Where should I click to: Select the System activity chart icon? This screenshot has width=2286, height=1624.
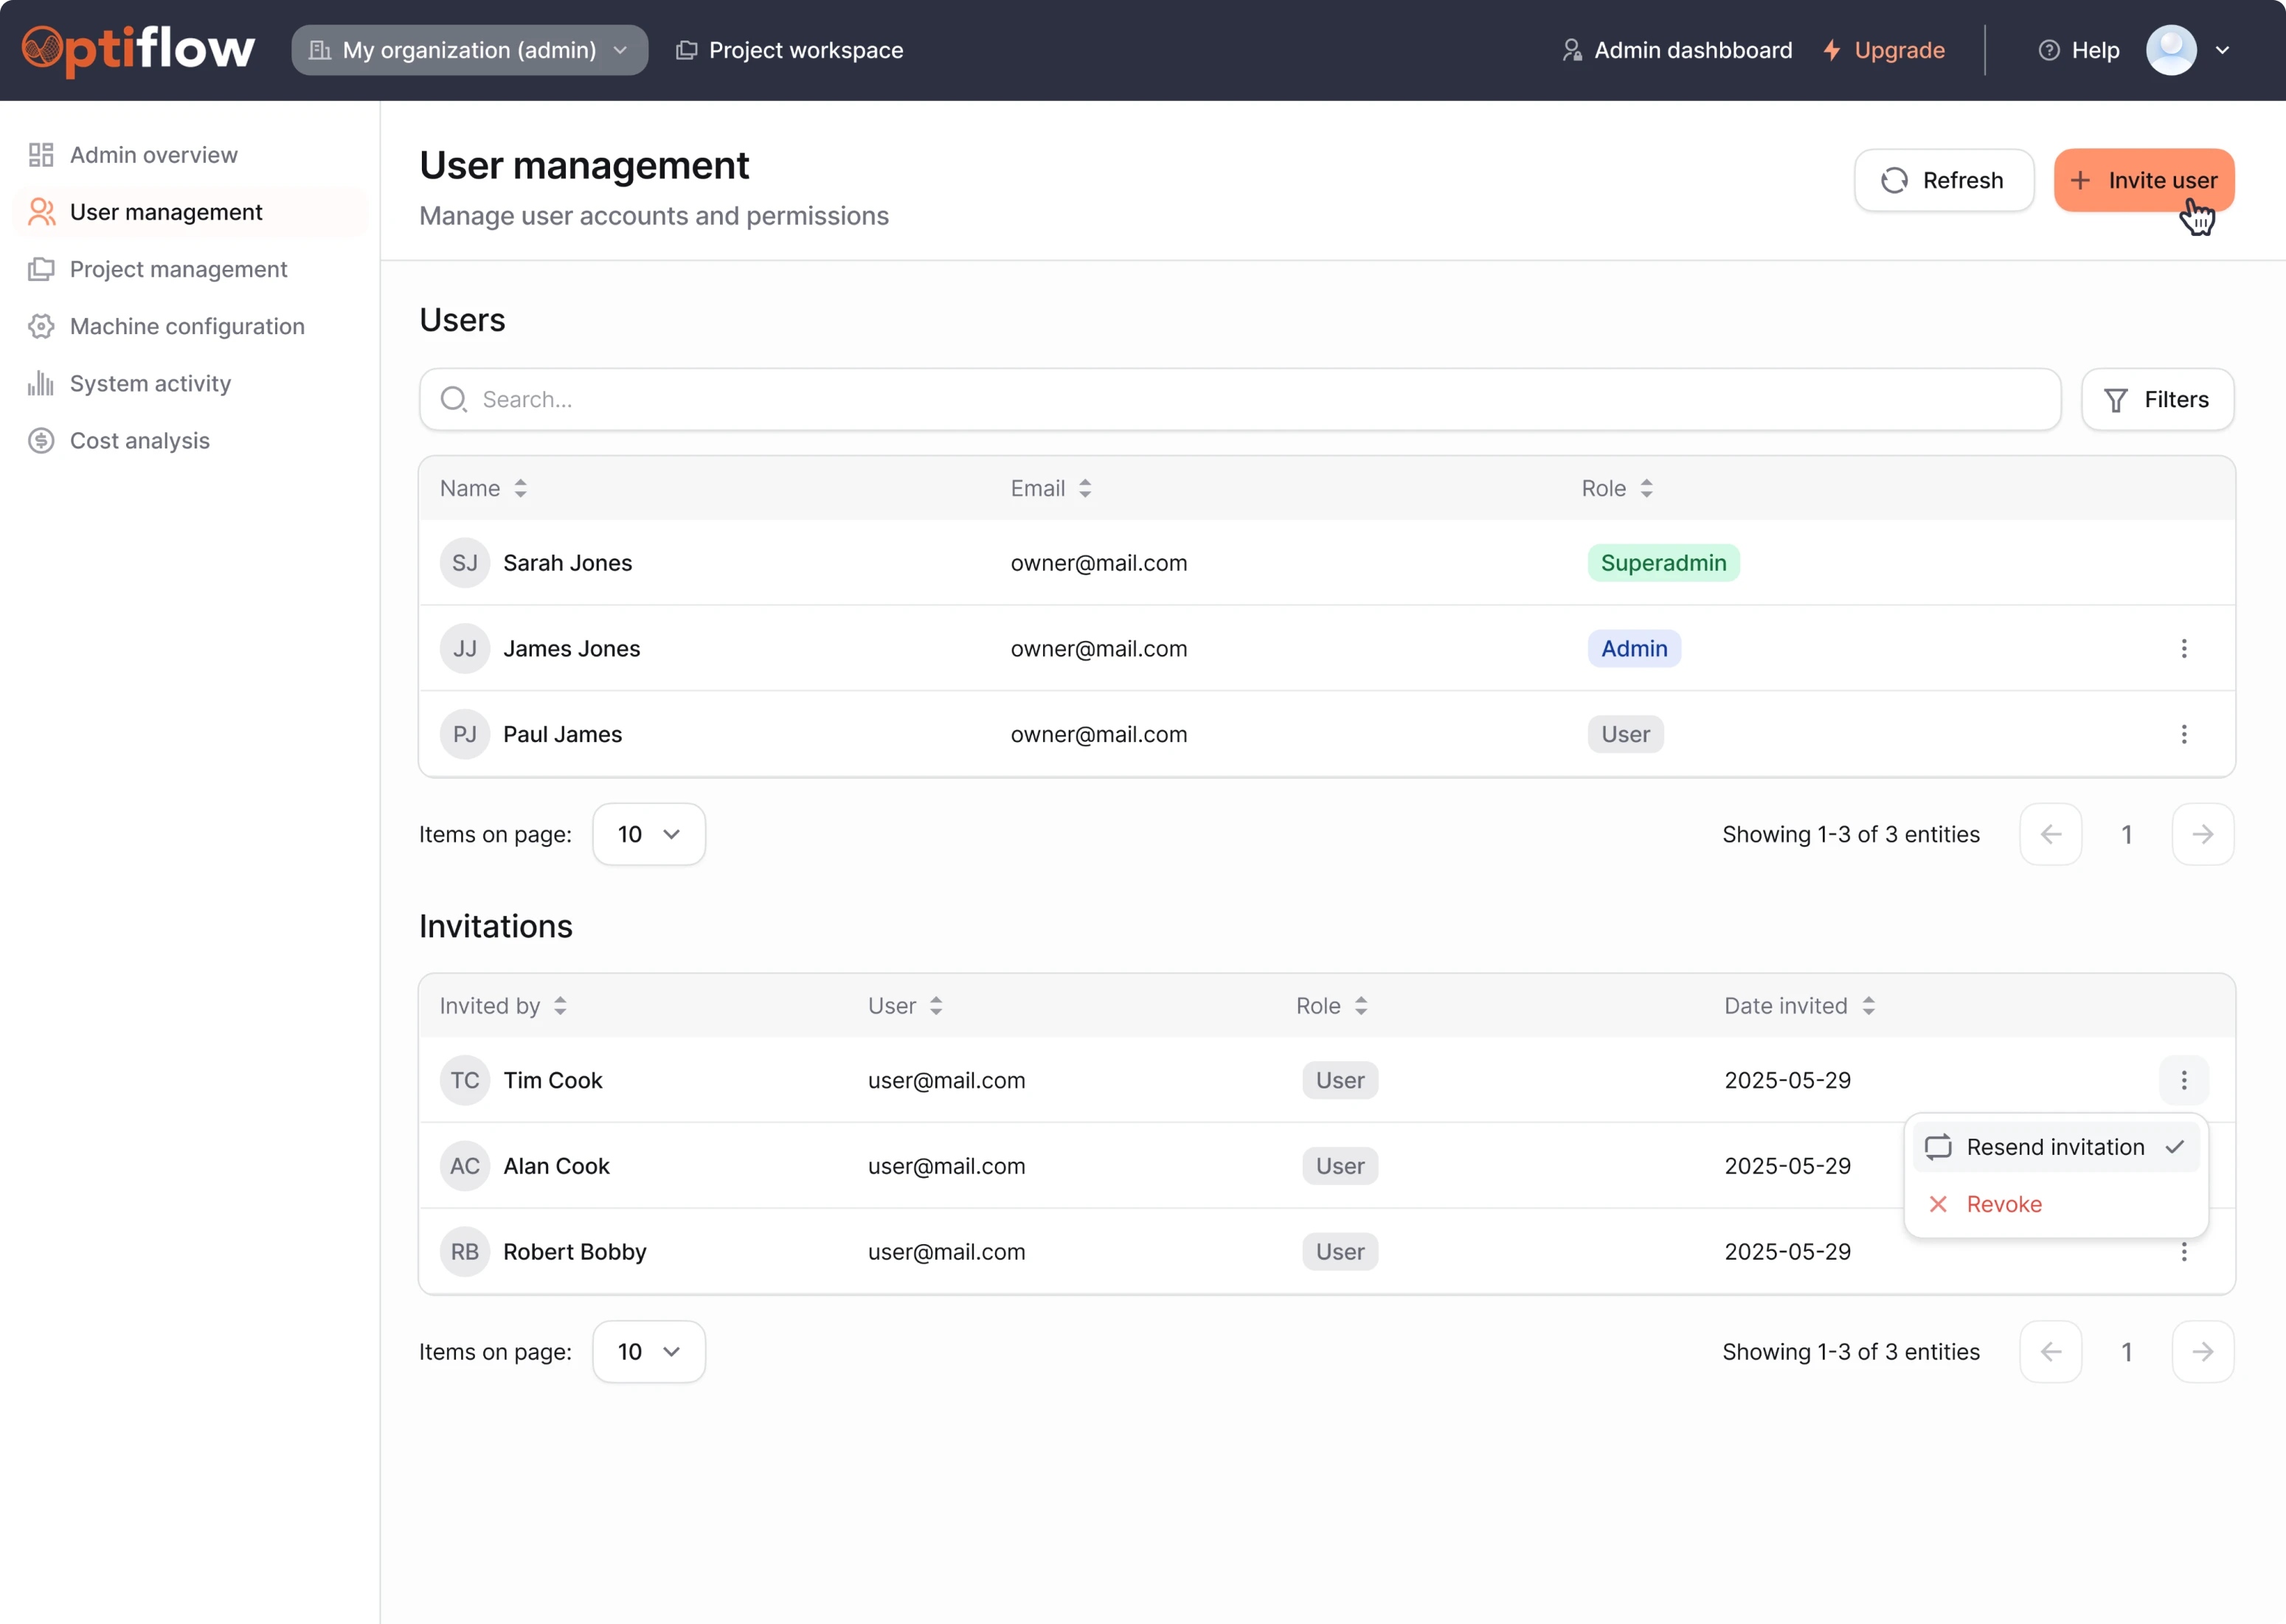41,383
